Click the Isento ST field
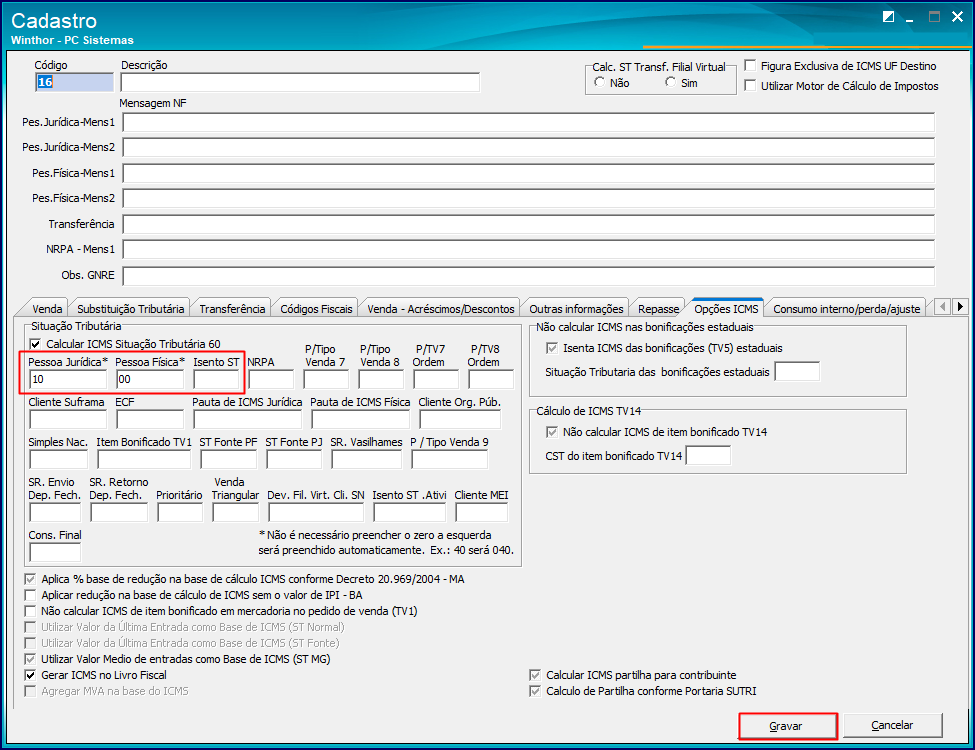Image resolution: width=975 pixels, height=750 pixels. point(216,379)
